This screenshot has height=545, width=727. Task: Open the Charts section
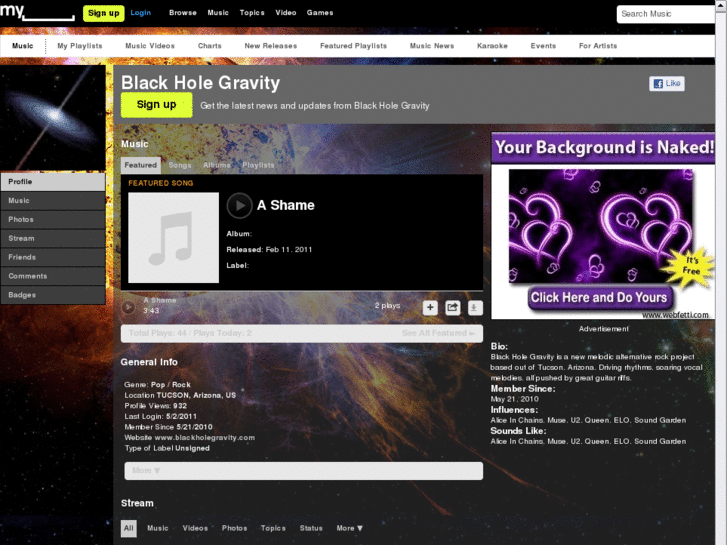point(210,46)
